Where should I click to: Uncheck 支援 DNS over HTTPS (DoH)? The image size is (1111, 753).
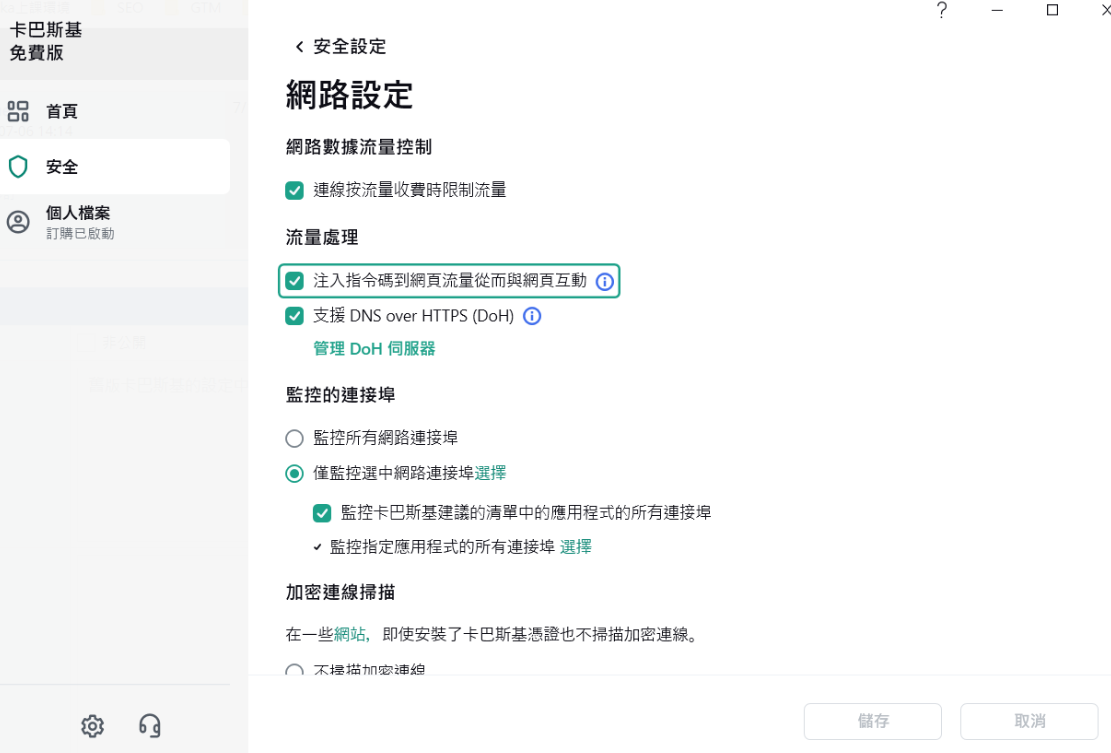[x=294, y=316]
